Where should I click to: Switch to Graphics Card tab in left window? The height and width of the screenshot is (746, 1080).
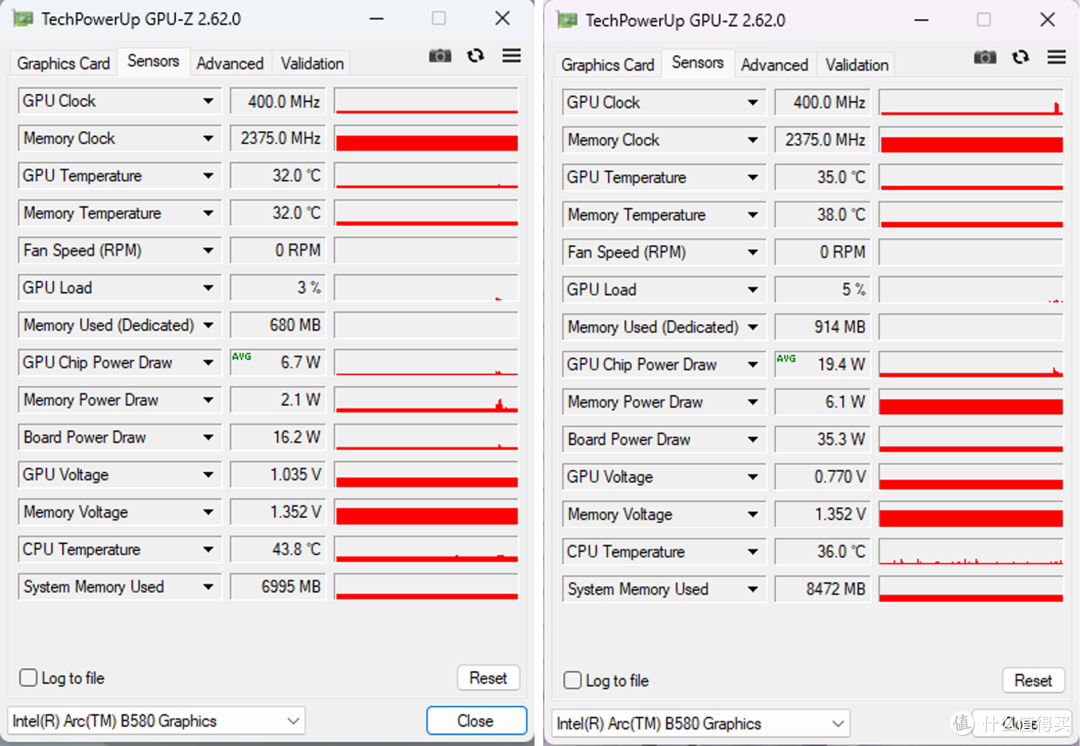[63, 63]
